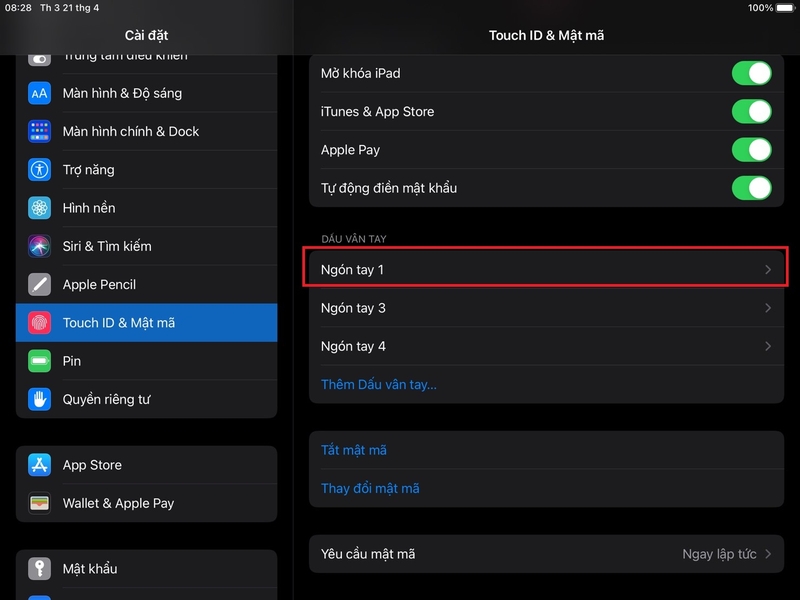Screen dimensions: 800x600
Task: Tap the App Store icon
Action: click(39, 465)
